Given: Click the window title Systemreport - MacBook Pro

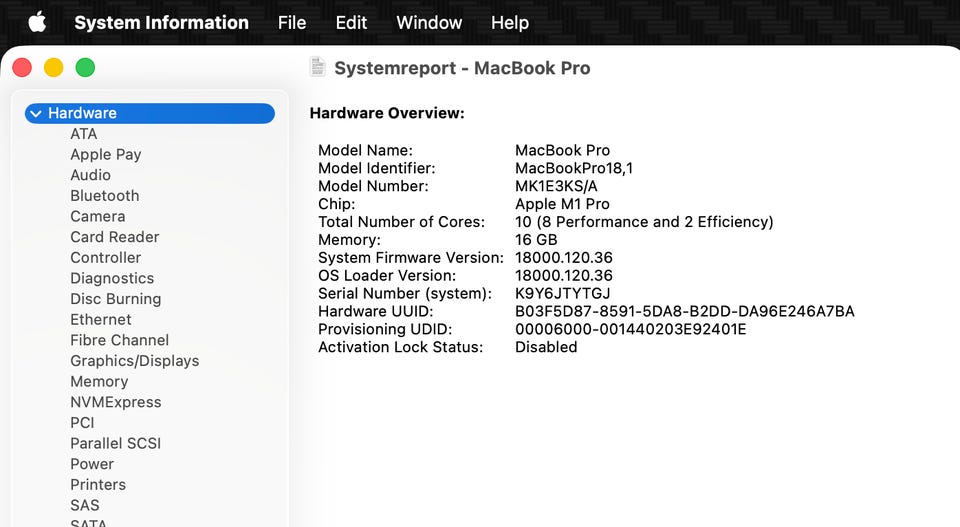Looking at the screenshot, I should click(462, 68).
